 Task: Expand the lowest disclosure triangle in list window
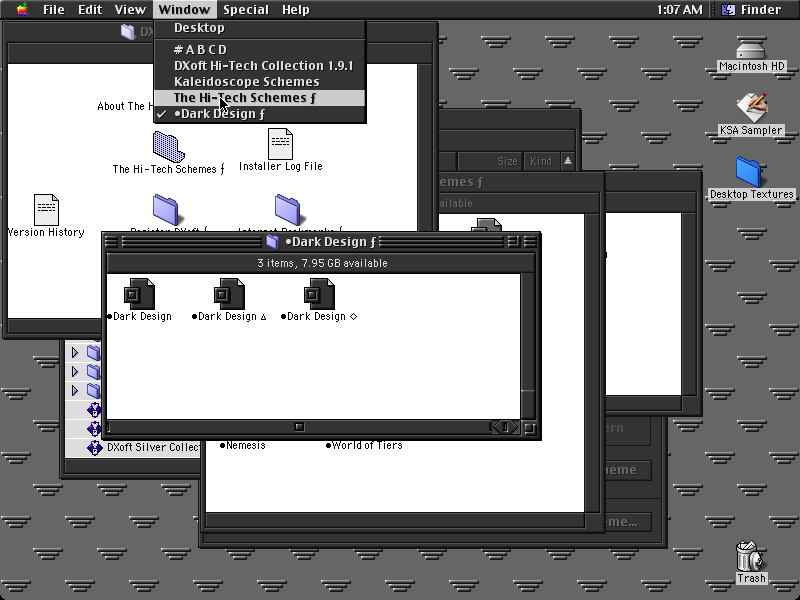(x=75, y=390)
